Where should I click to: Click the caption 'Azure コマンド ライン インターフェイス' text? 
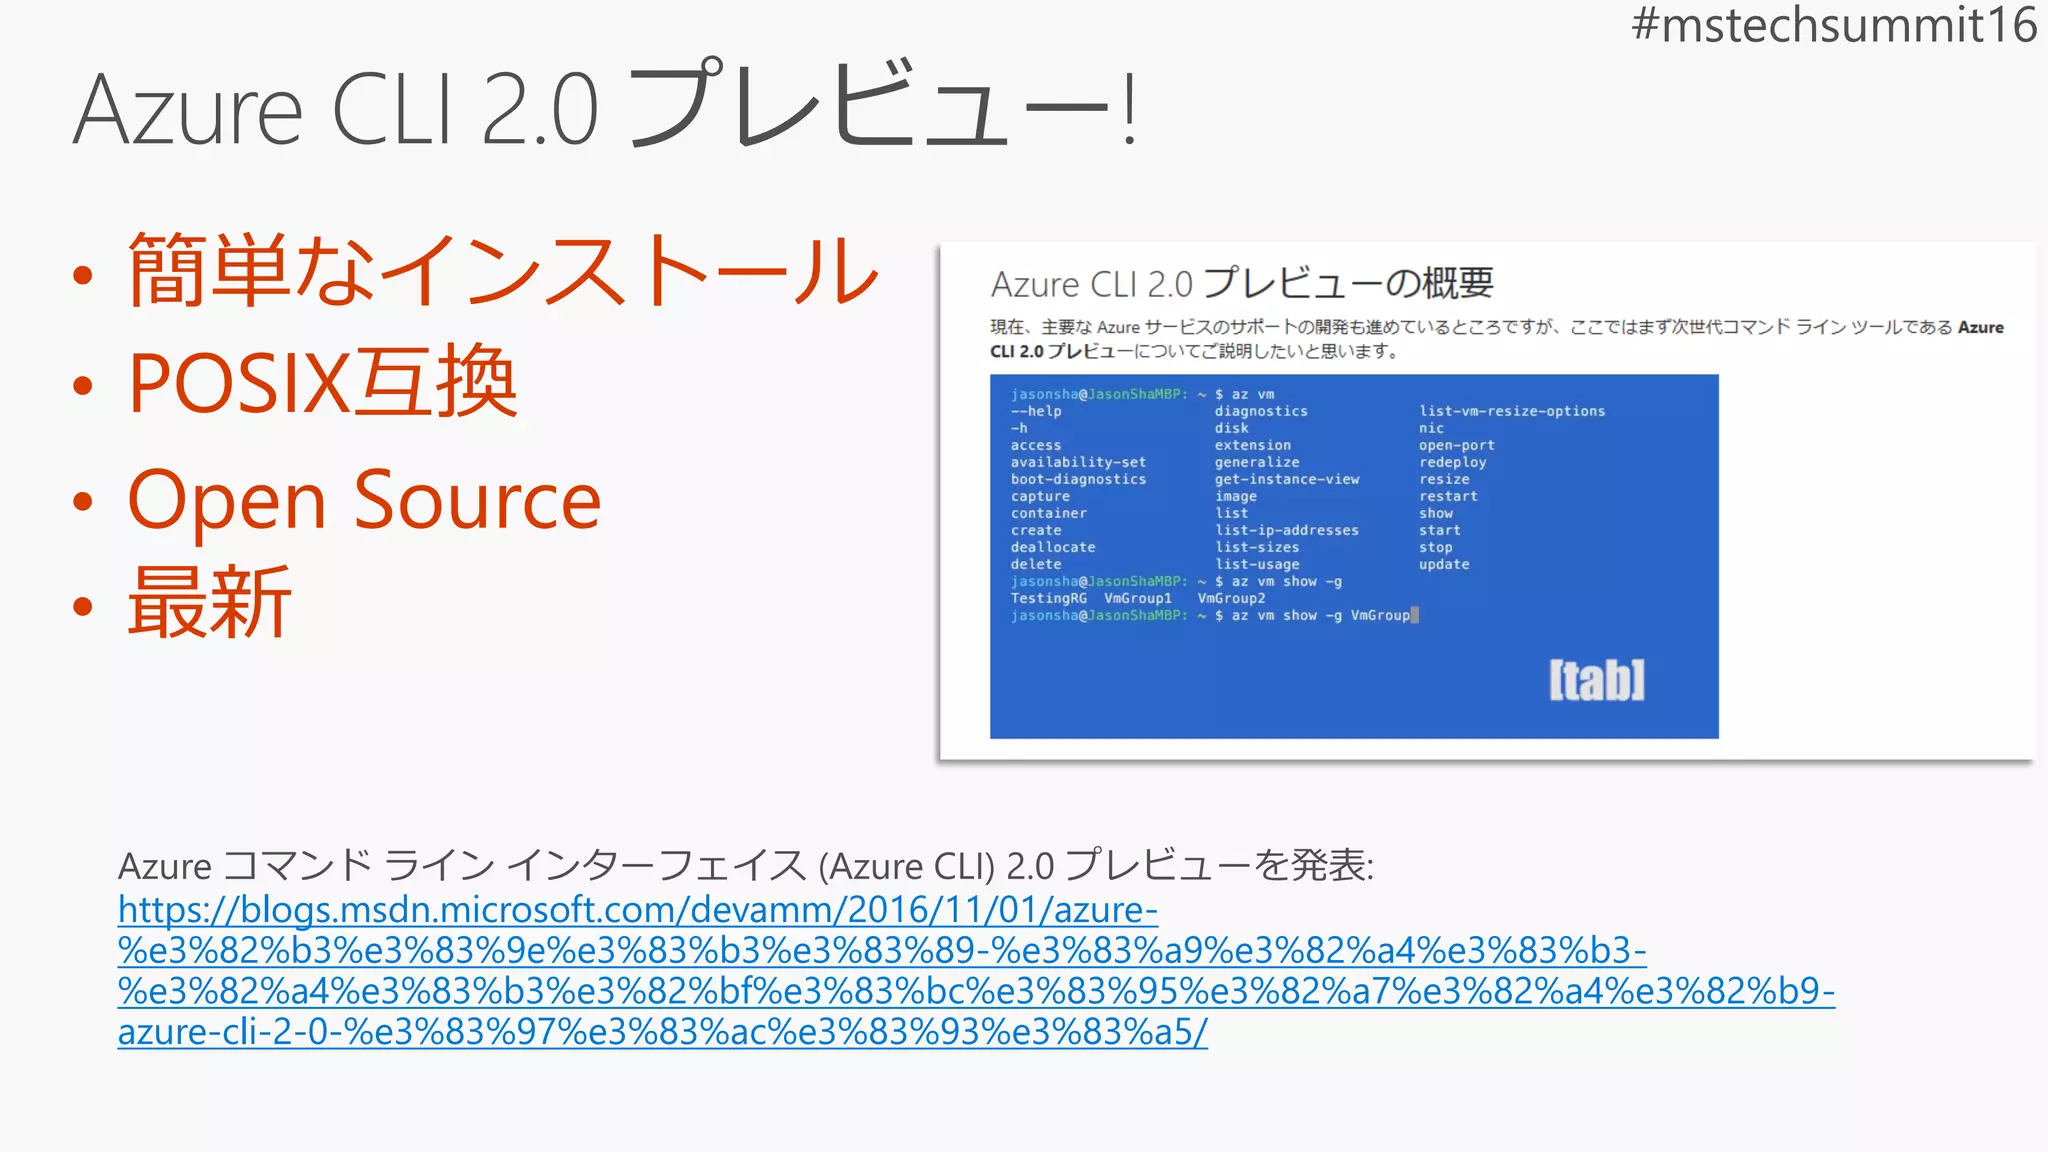click(462, 866)
